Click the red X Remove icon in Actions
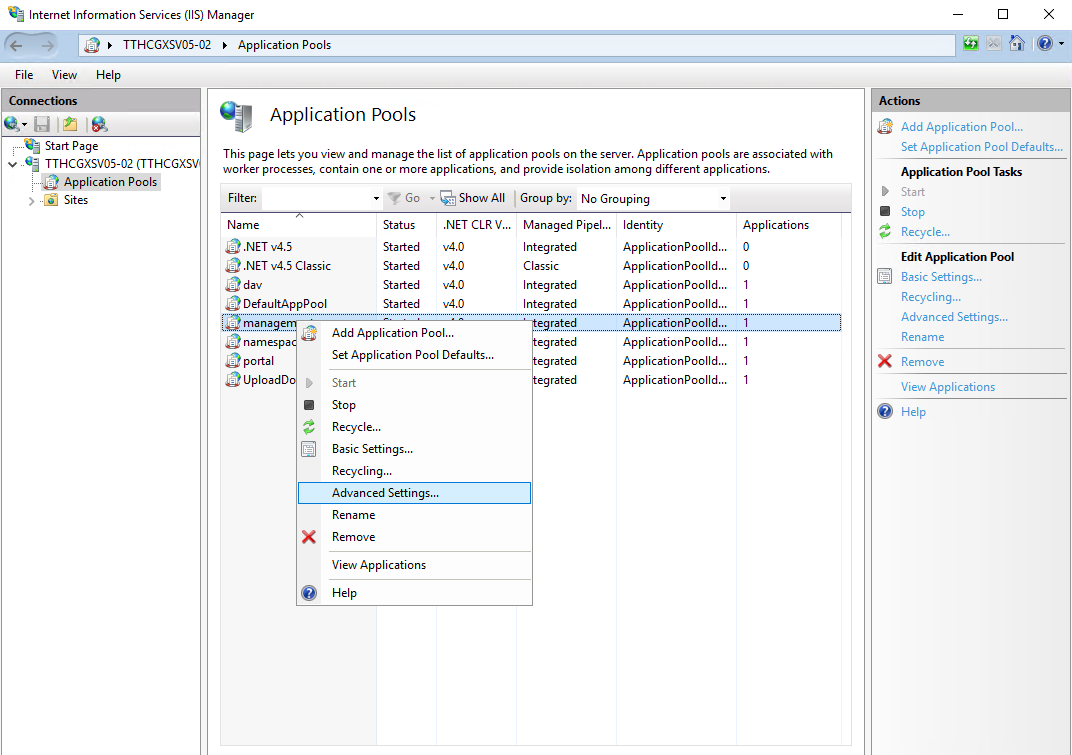This screenshot has height=755, width=1072. pyautogui.click(x=885, y=361)
